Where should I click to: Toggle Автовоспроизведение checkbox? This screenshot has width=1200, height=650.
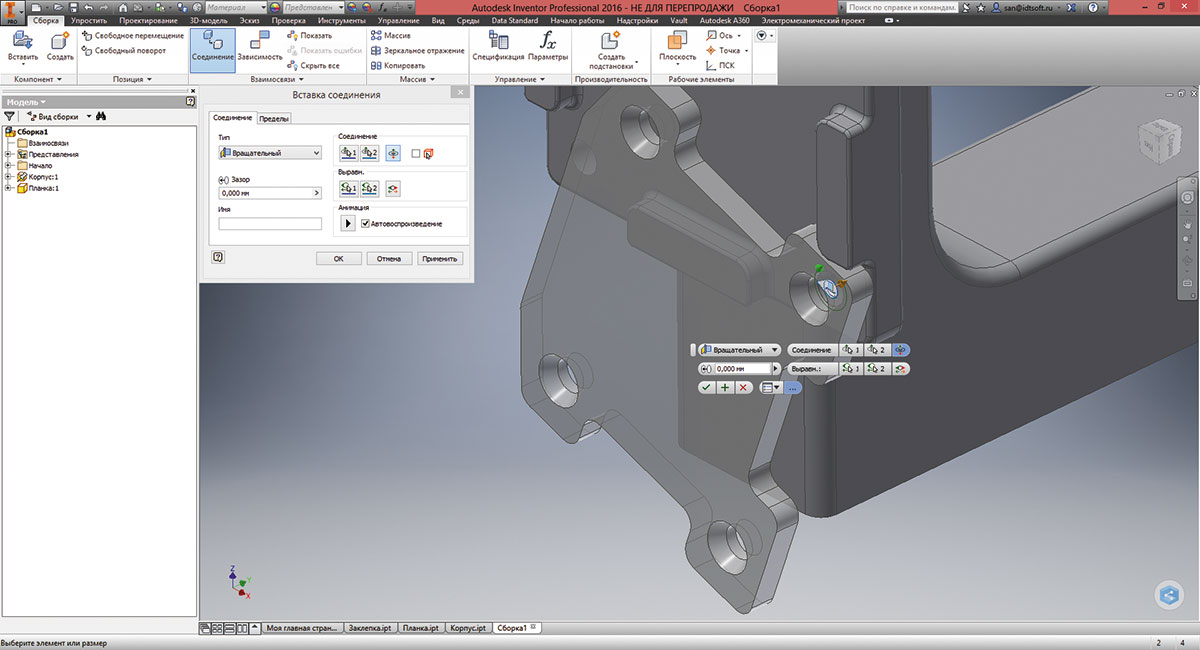(x=366, y=224)
